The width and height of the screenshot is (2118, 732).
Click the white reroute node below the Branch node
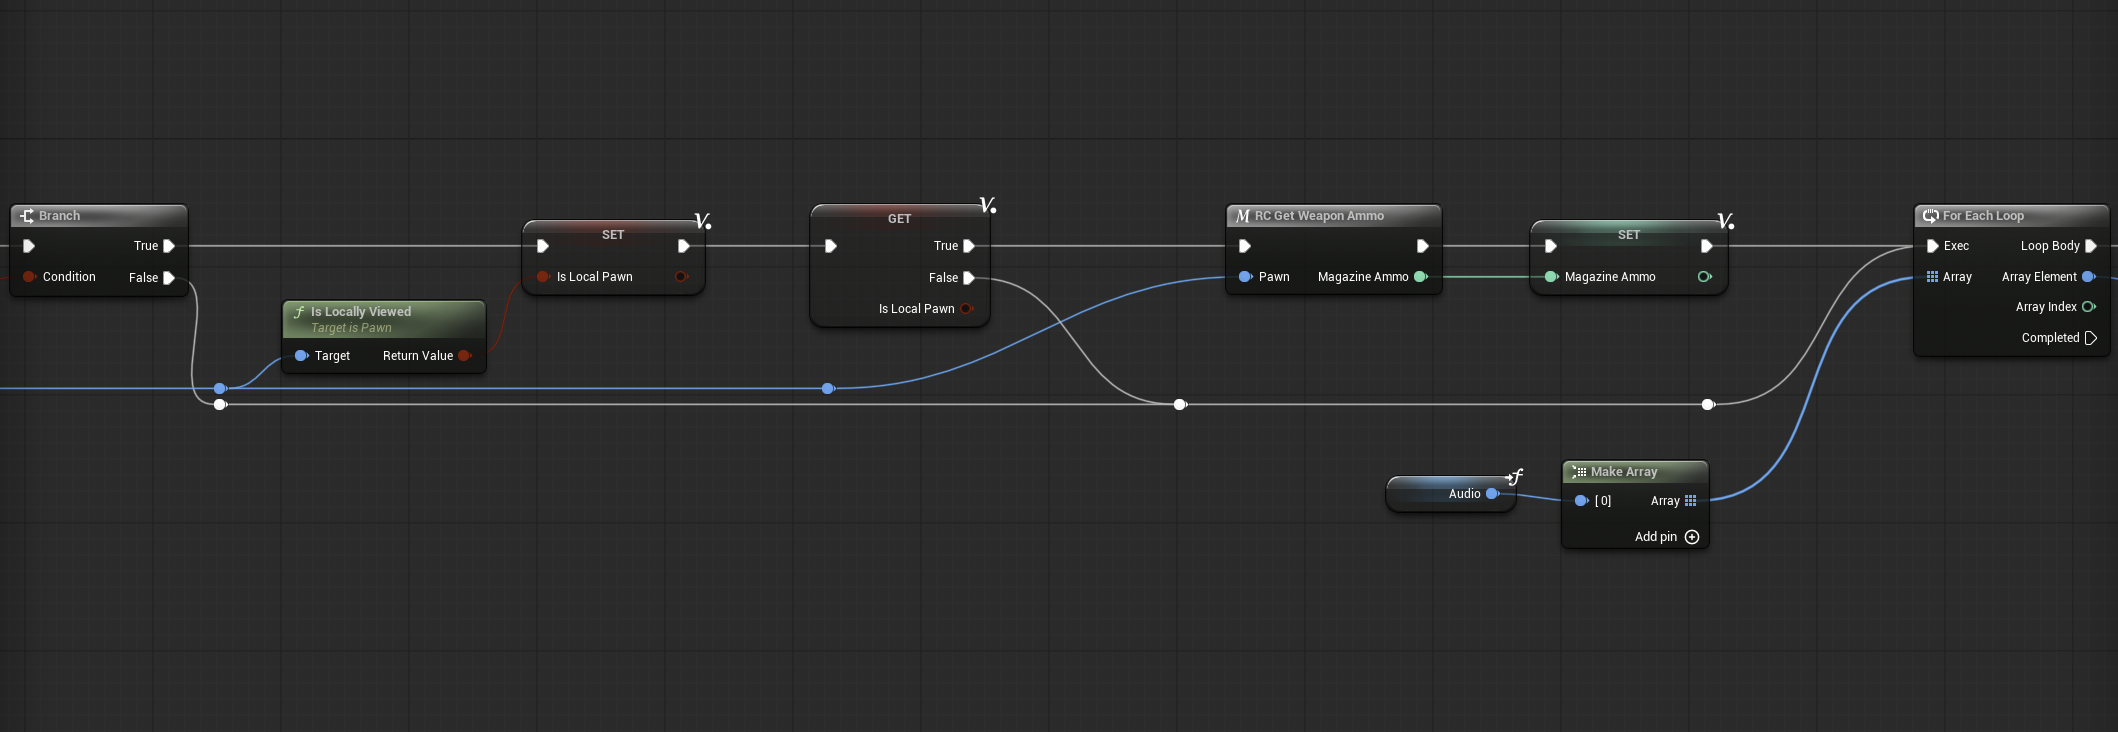tap(220, 404)
